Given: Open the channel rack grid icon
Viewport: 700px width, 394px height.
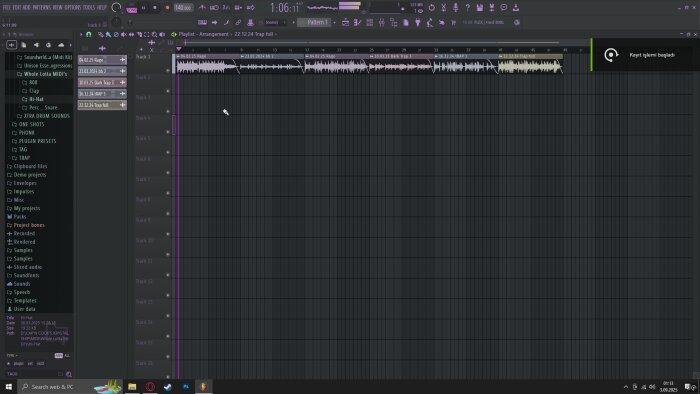Looking at the screenshot, I should coord(370,22).
